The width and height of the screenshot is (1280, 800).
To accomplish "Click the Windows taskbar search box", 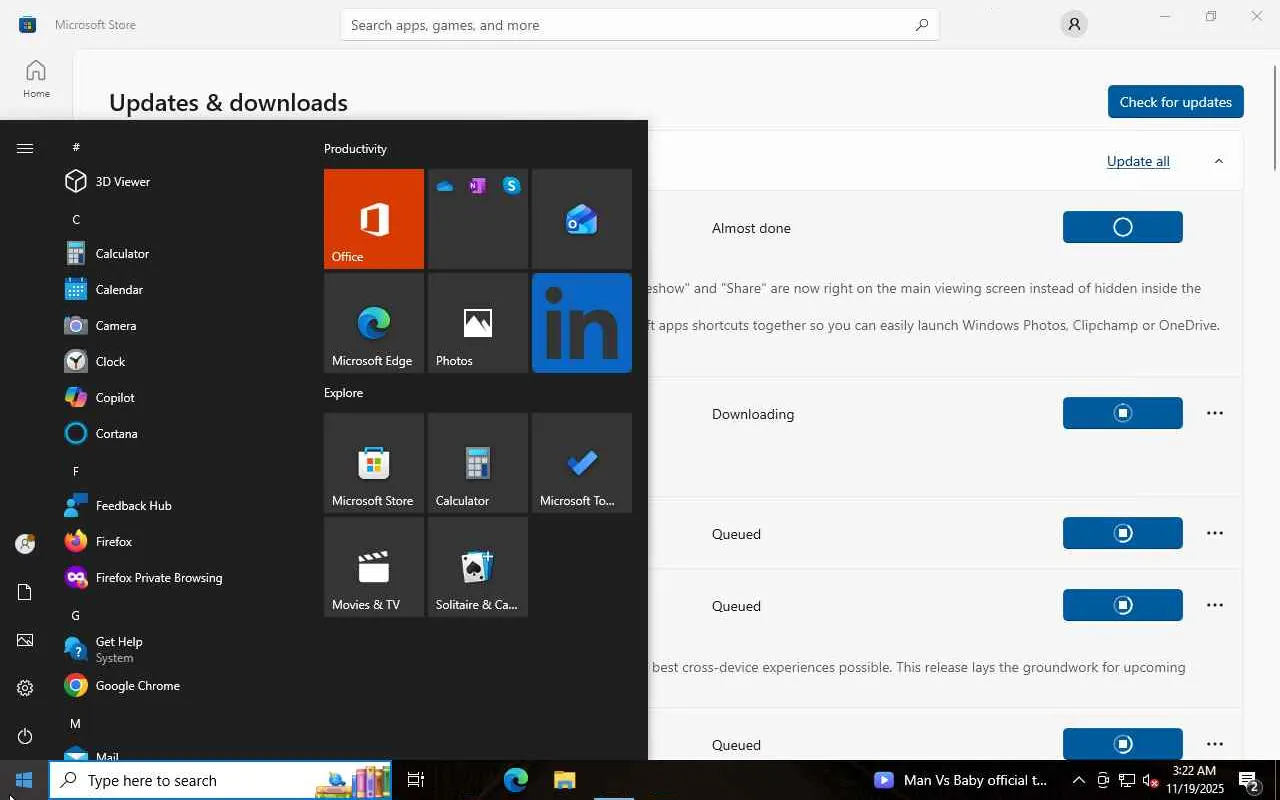I will (x=221, y=780).
